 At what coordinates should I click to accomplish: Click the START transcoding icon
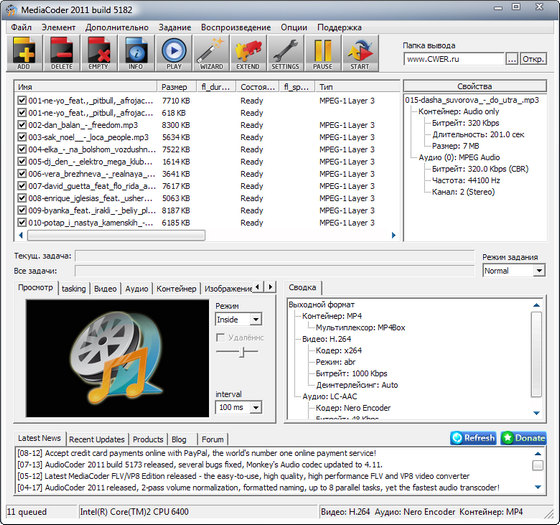(360, 53)
